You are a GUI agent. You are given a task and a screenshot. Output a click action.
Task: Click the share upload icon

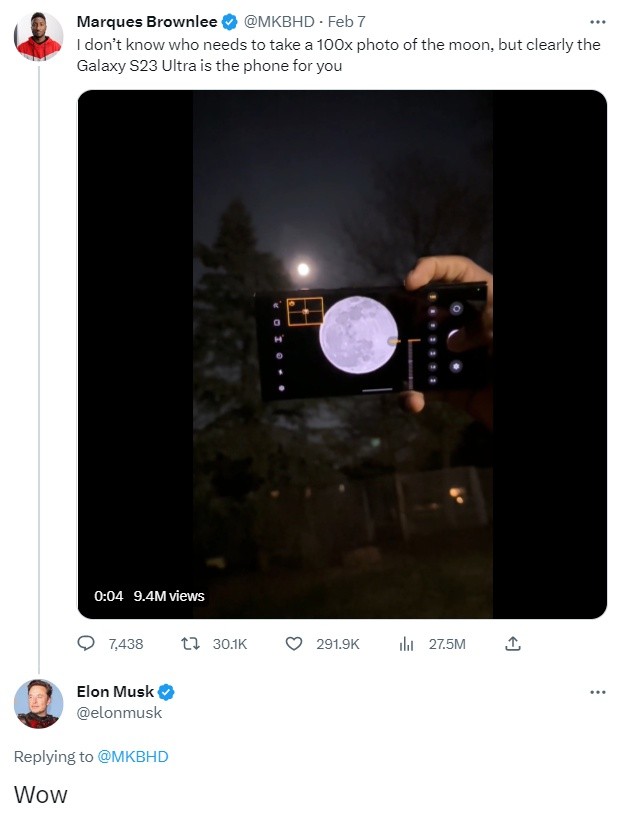(513, 644)
